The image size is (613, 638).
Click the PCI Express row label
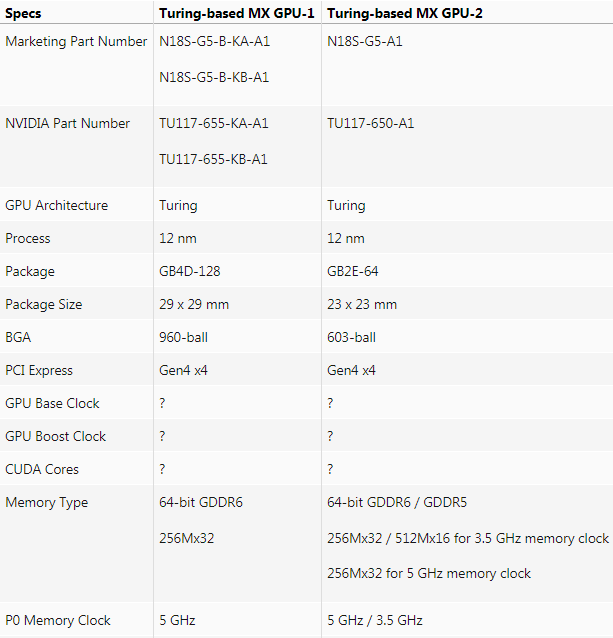[x=39, y=371]
